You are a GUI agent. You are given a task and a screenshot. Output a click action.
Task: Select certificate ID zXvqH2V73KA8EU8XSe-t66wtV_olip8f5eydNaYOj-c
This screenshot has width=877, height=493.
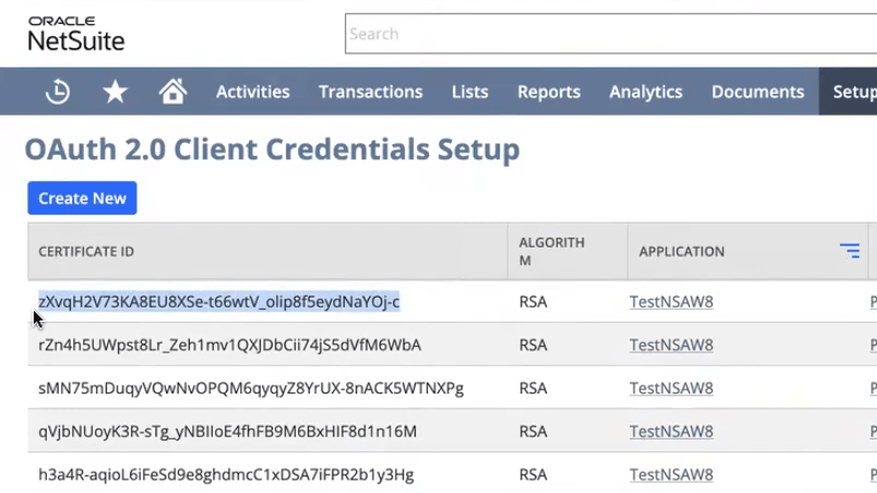pyautogui.click(x=219, y=302)
